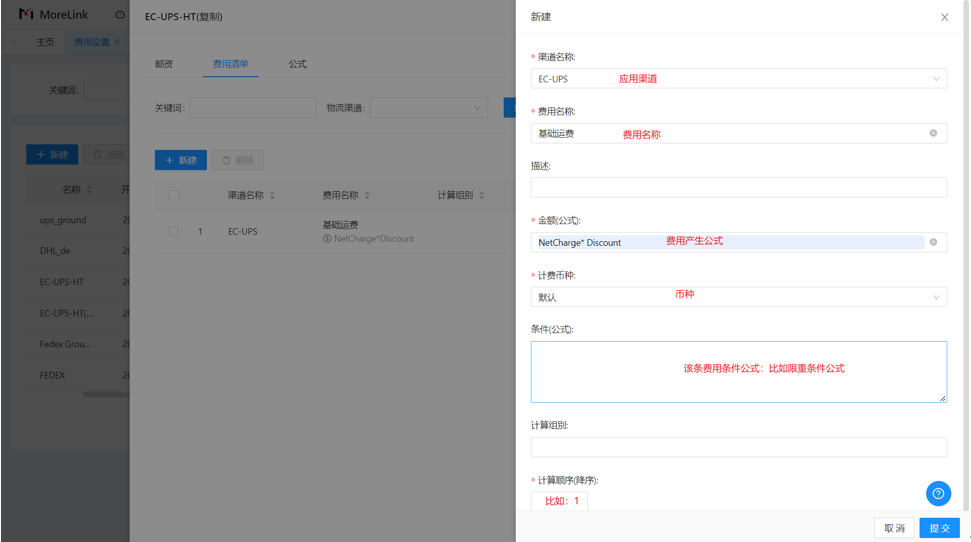Switch to the 公式 tab
Screen dimensions: 971x542
(297, 64)
